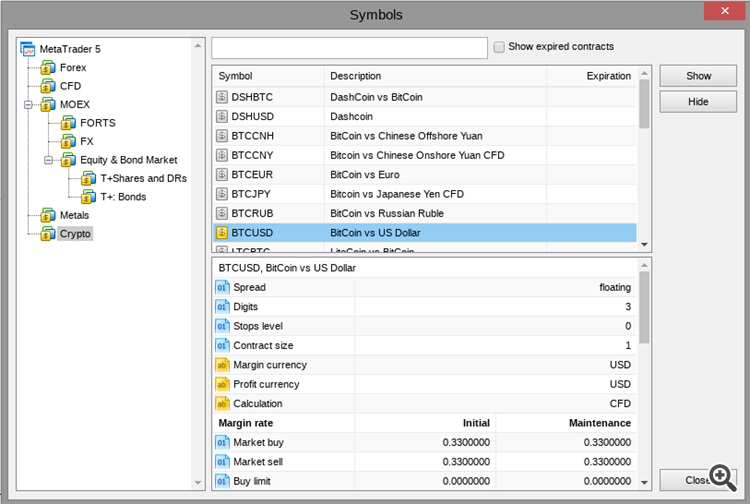Click tree panel scroll up arrow

(x=198, y=45)
